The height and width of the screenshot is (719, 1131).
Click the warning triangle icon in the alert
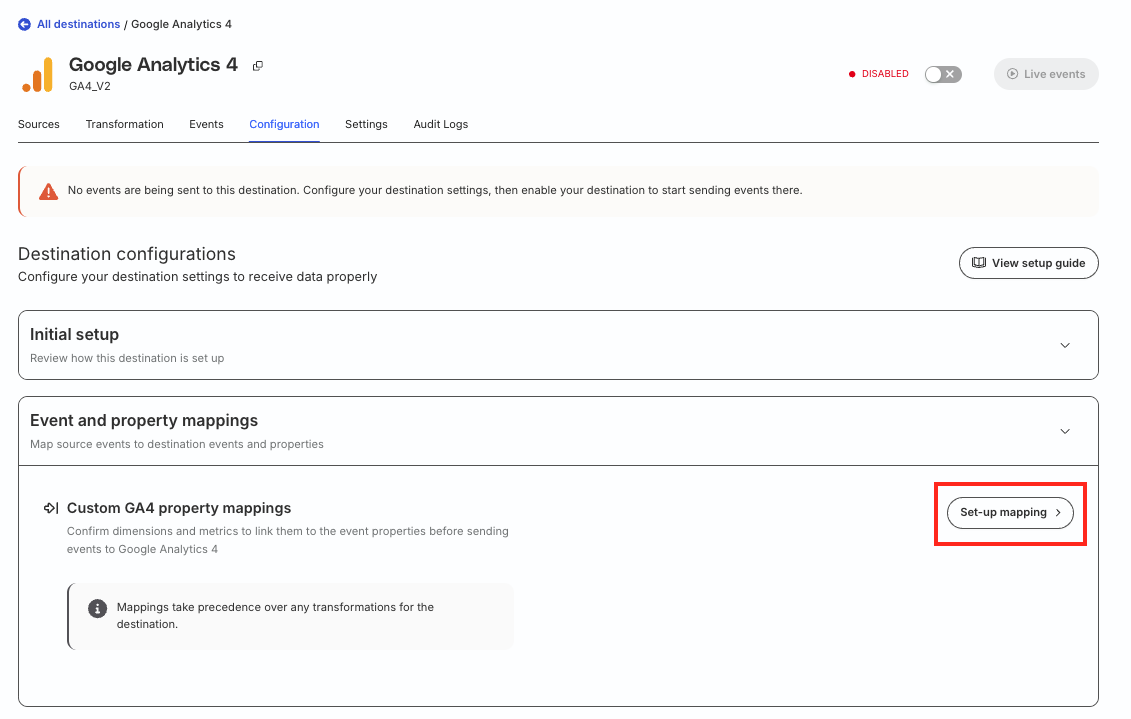tap(48, 191)
